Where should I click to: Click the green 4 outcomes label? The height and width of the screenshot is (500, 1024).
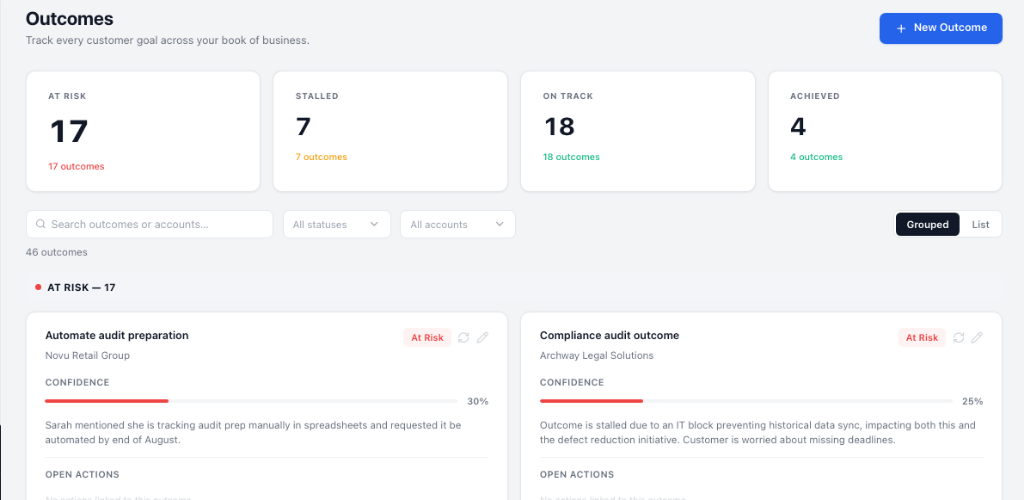tap(816, 157)
